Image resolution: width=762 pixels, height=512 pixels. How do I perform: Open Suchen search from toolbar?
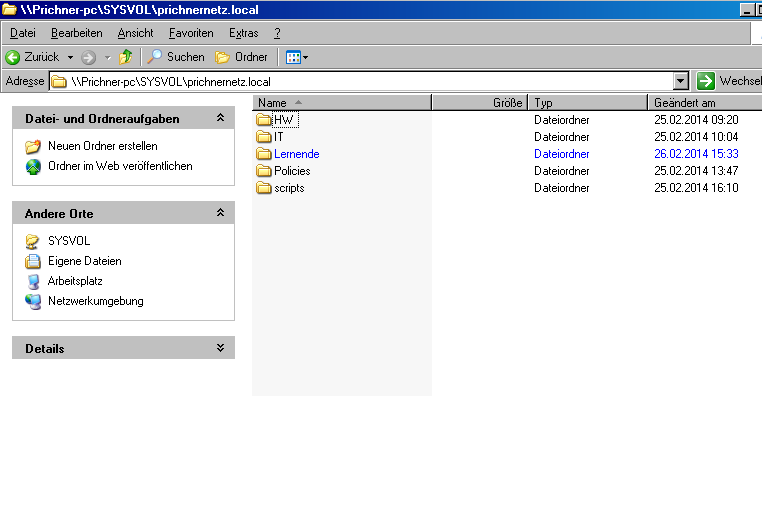(176, 57)
